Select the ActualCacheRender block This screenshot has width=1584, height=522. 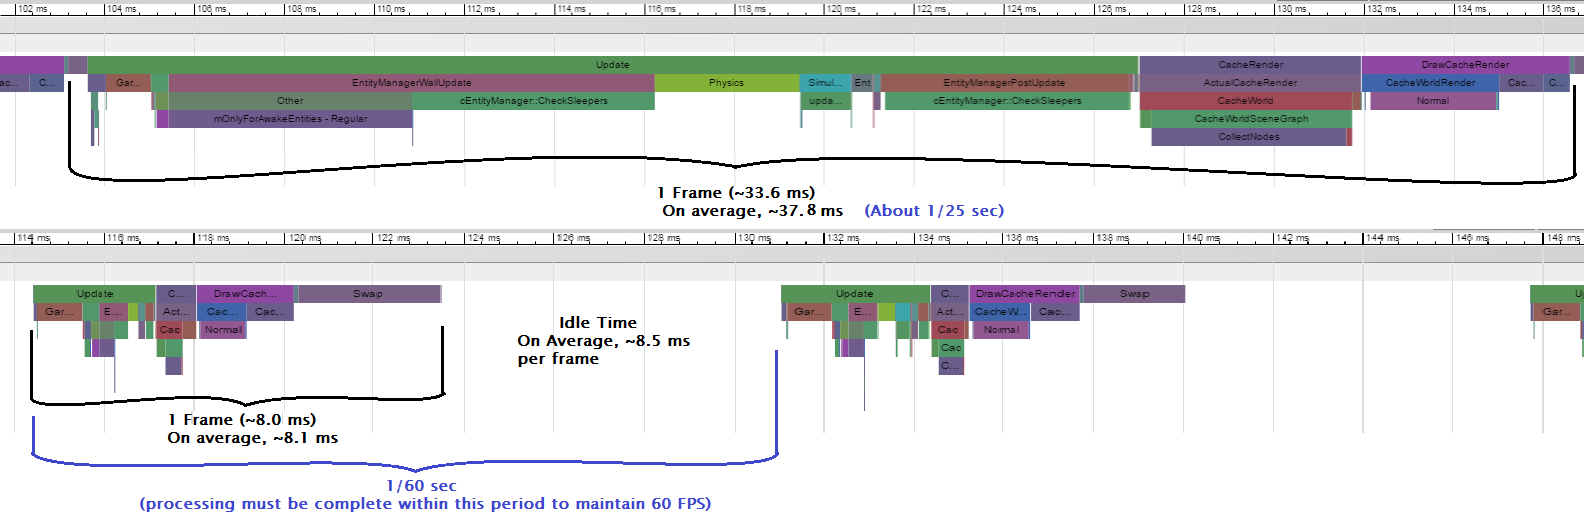(x=1250, y=83)
